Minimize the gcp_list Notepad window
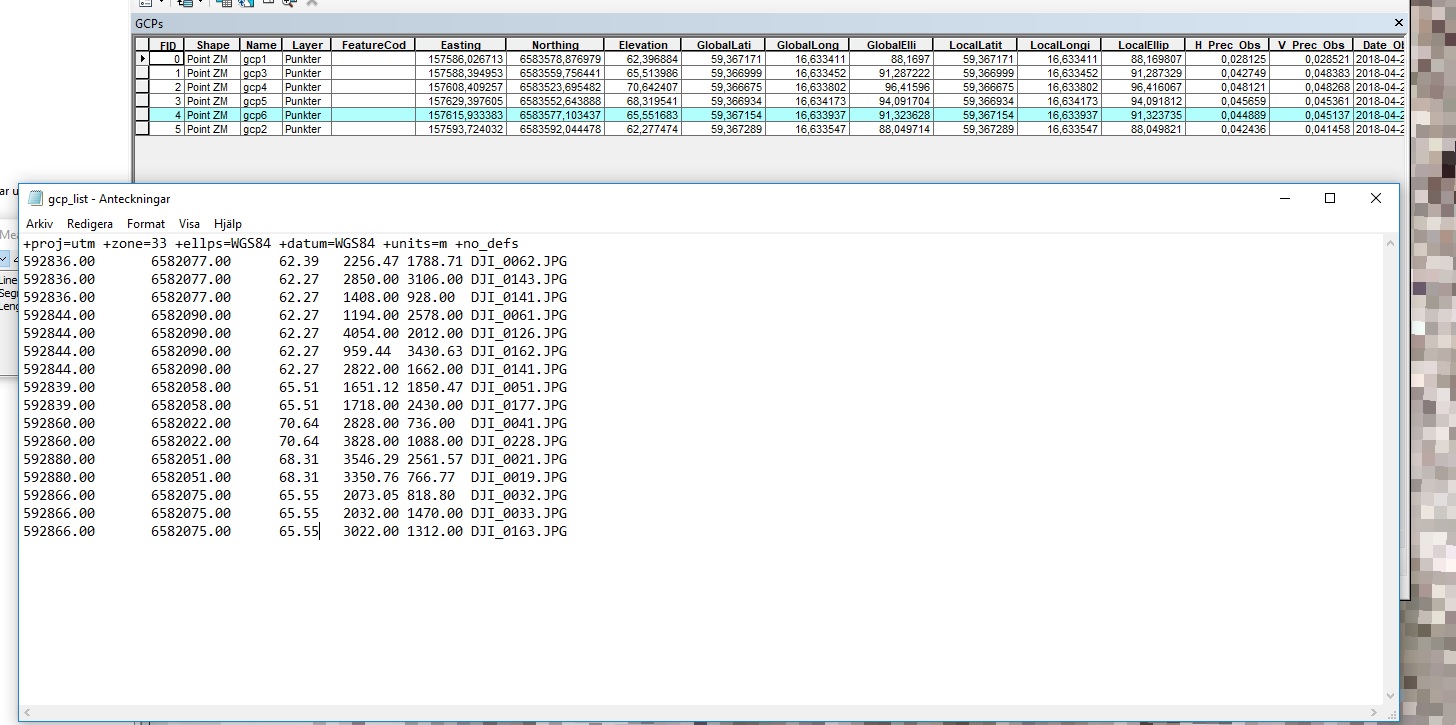Viewport: 1456px width, 725px height. click(1284, 199)
